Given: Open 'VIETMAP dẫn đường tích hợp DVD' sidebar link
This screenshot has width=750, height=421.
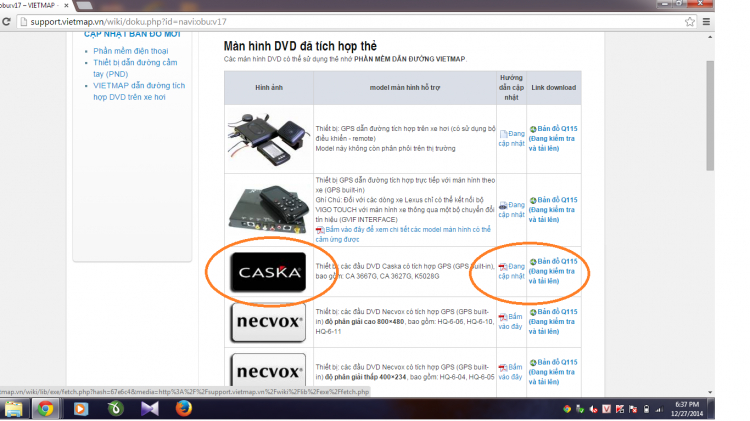Looking at the screenshot, I should (x=139, y=91).
